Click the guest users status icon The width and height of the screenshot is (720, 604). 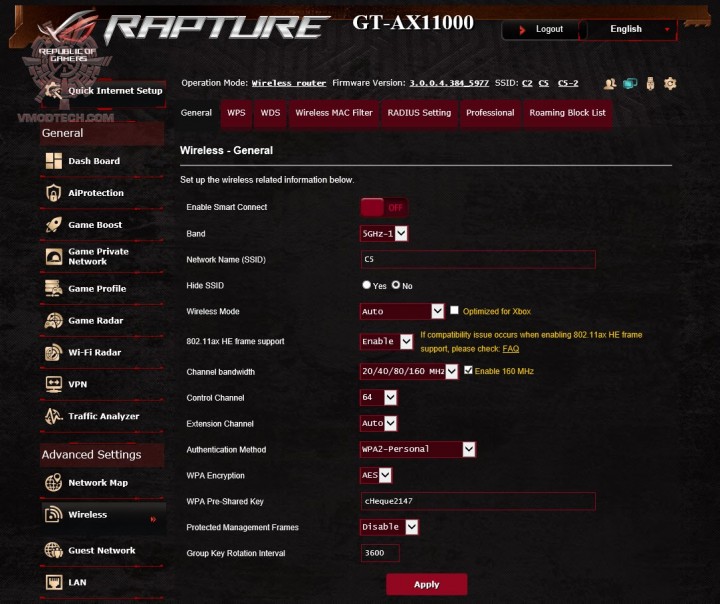(x=610, y=84)
